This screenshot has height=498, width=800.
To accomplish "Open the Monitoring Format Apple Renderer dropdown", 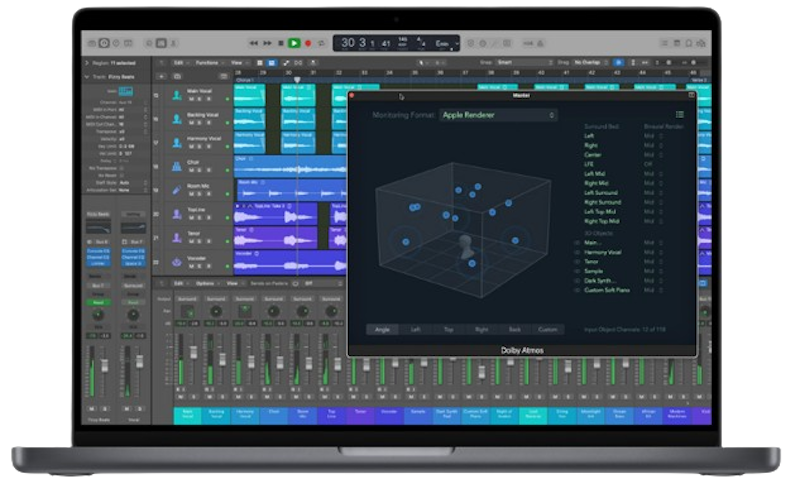I will (x=498, y=115).
